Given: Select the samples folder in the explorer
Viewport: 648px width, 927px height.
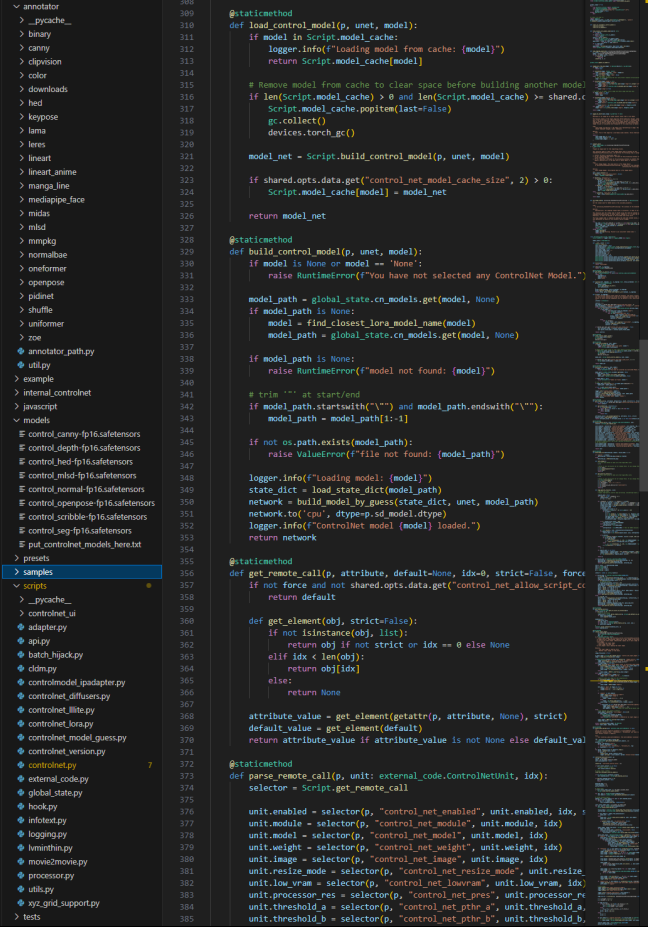Looking at the screenshot, I should (38, 571).
